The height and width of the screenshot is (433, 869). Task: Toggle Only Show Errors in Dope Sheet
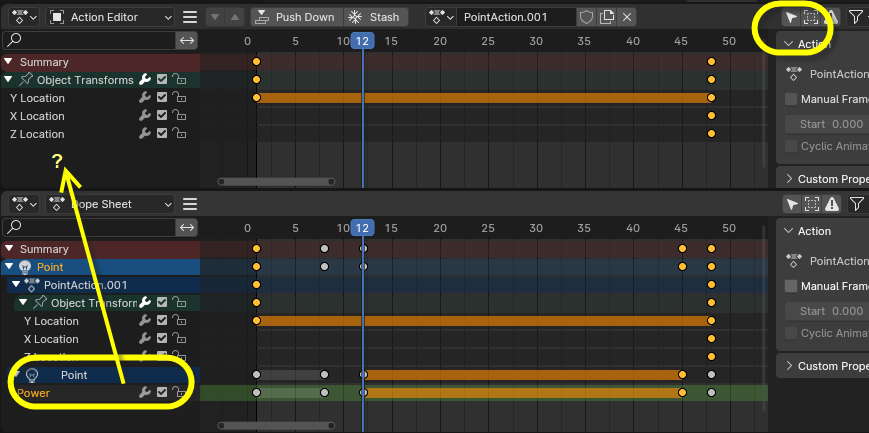pyautogui.click(x=831, y=204)
